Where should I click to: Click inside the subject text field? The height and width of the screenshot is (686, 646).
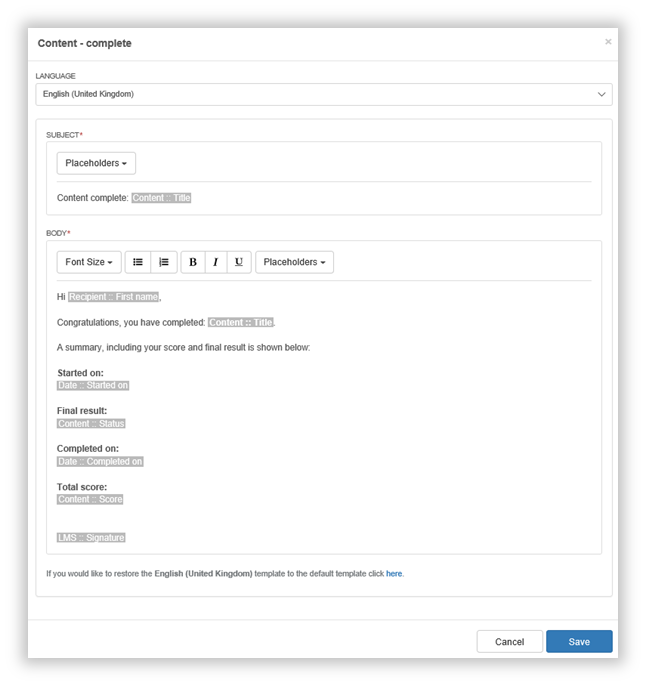pyautogui.click(x=324, y=198)
